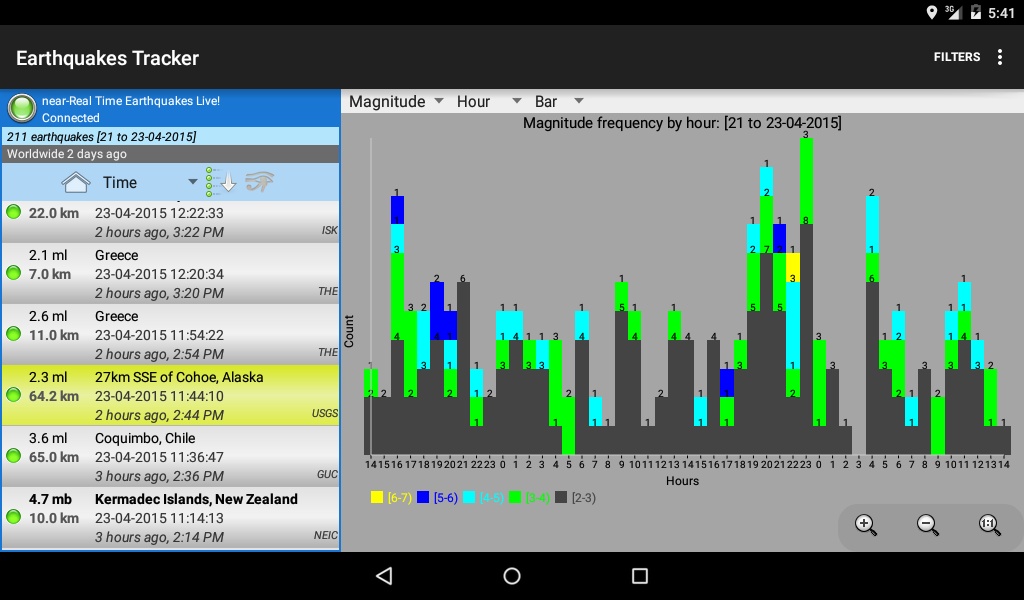Zoom out of the chart
Viewport: 1024px width, 600px height.
click(x=927, y=524)
